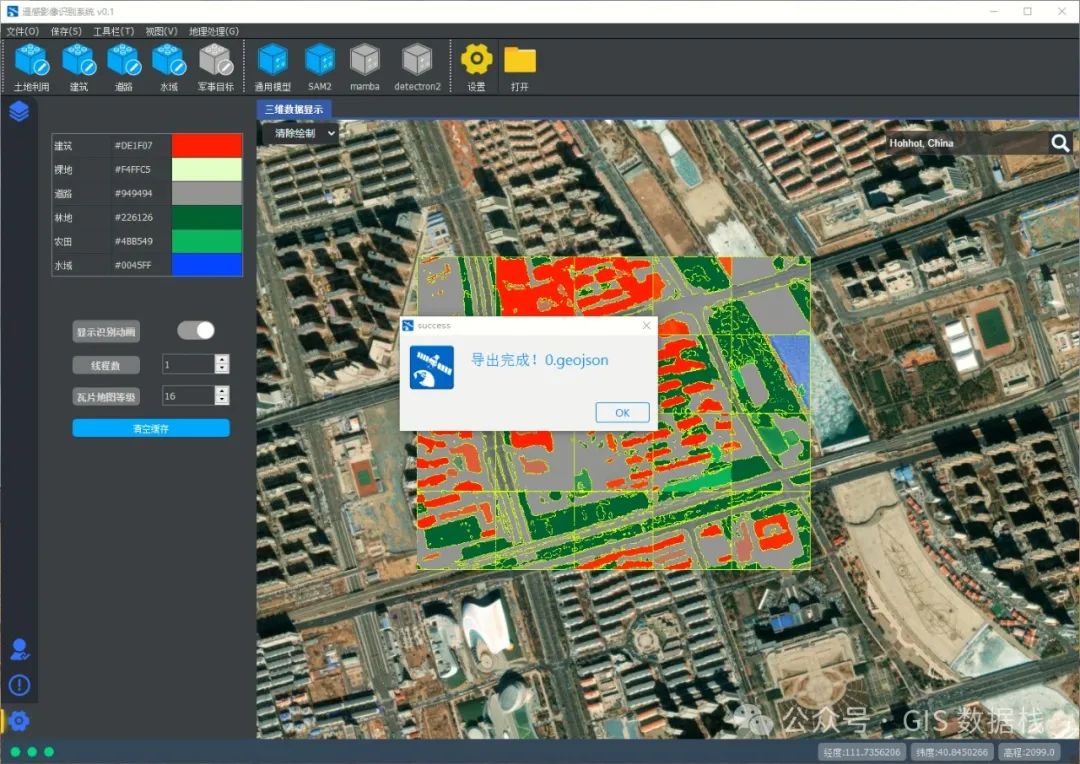Viewport: 1080px width, 764px height.
Task: Choose the SAM2 model icon
Action: tap(320, 67)
